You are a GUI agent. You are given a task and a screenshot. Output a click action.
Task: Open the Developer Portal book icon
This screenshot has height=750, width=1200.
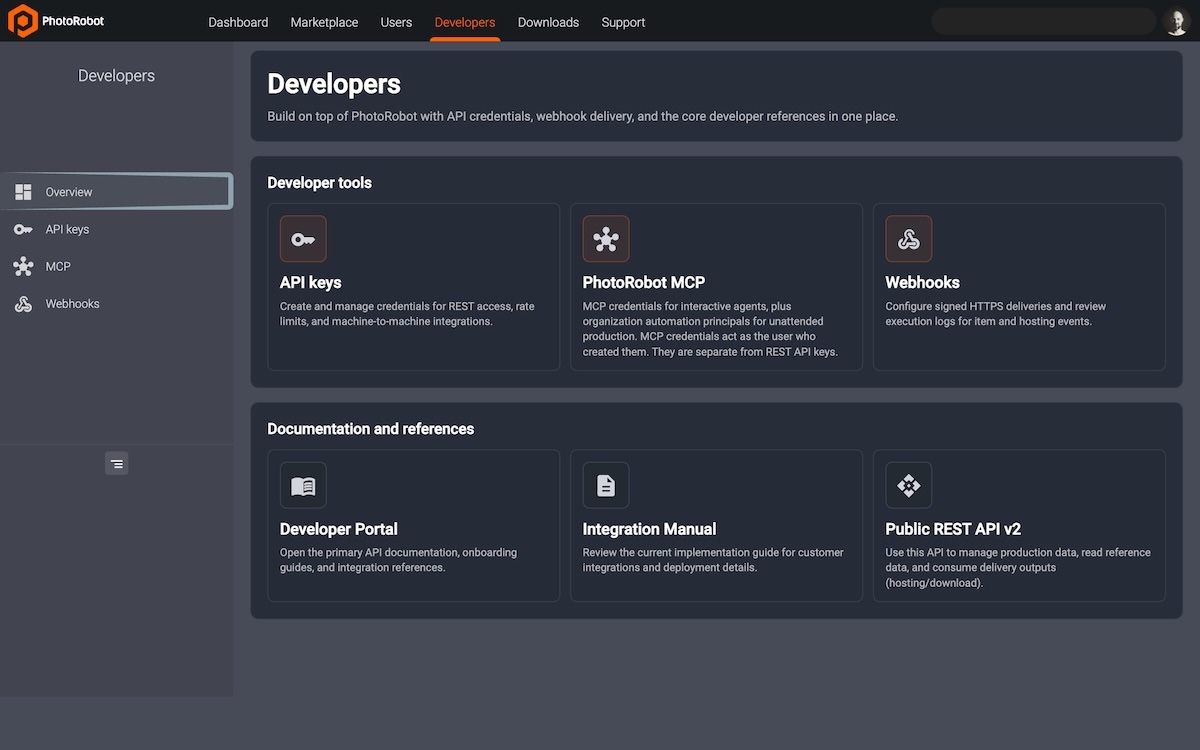(303, 485)
